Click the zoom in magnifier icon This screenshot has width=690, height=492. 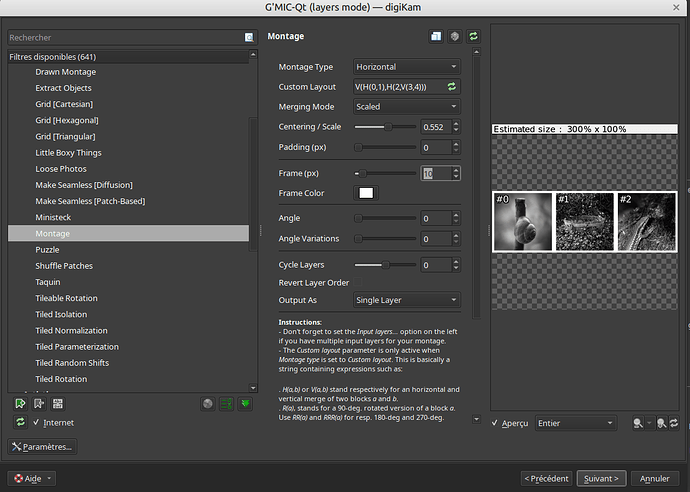(x=661, y=423)
